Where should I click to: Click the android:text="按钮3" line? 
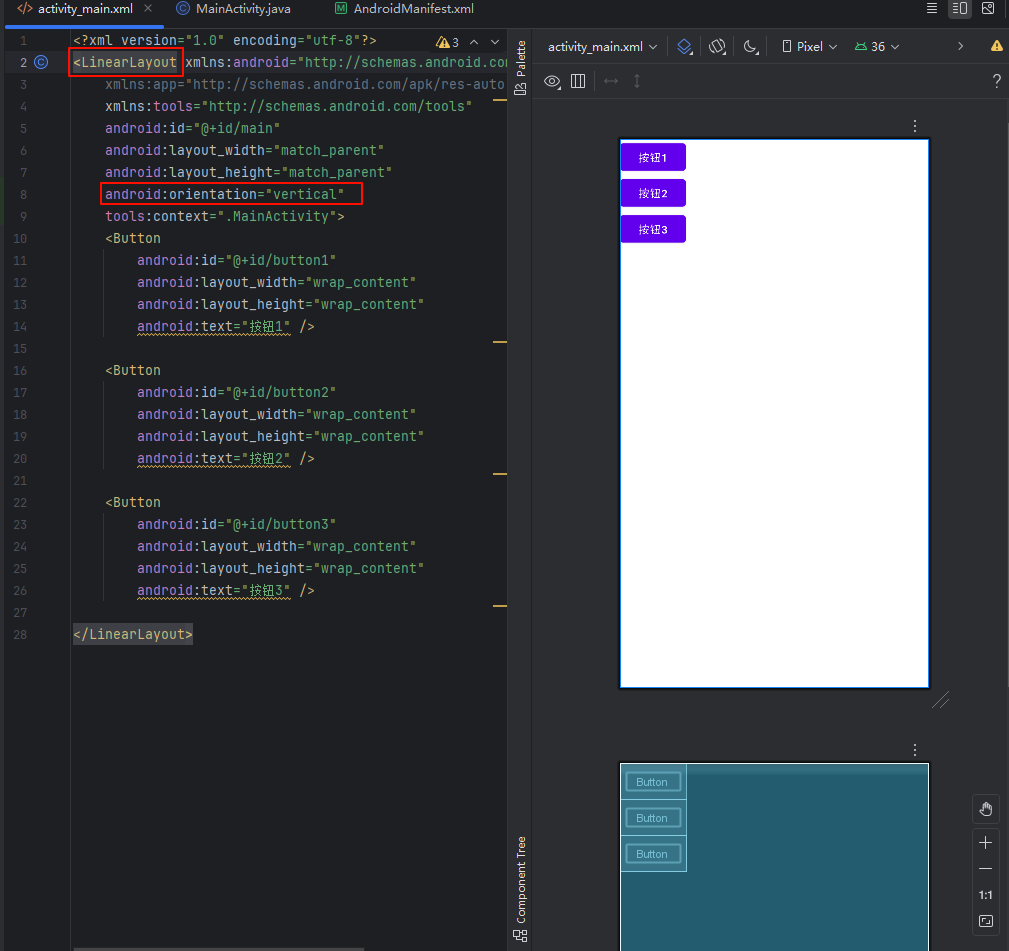click(225, 591)
